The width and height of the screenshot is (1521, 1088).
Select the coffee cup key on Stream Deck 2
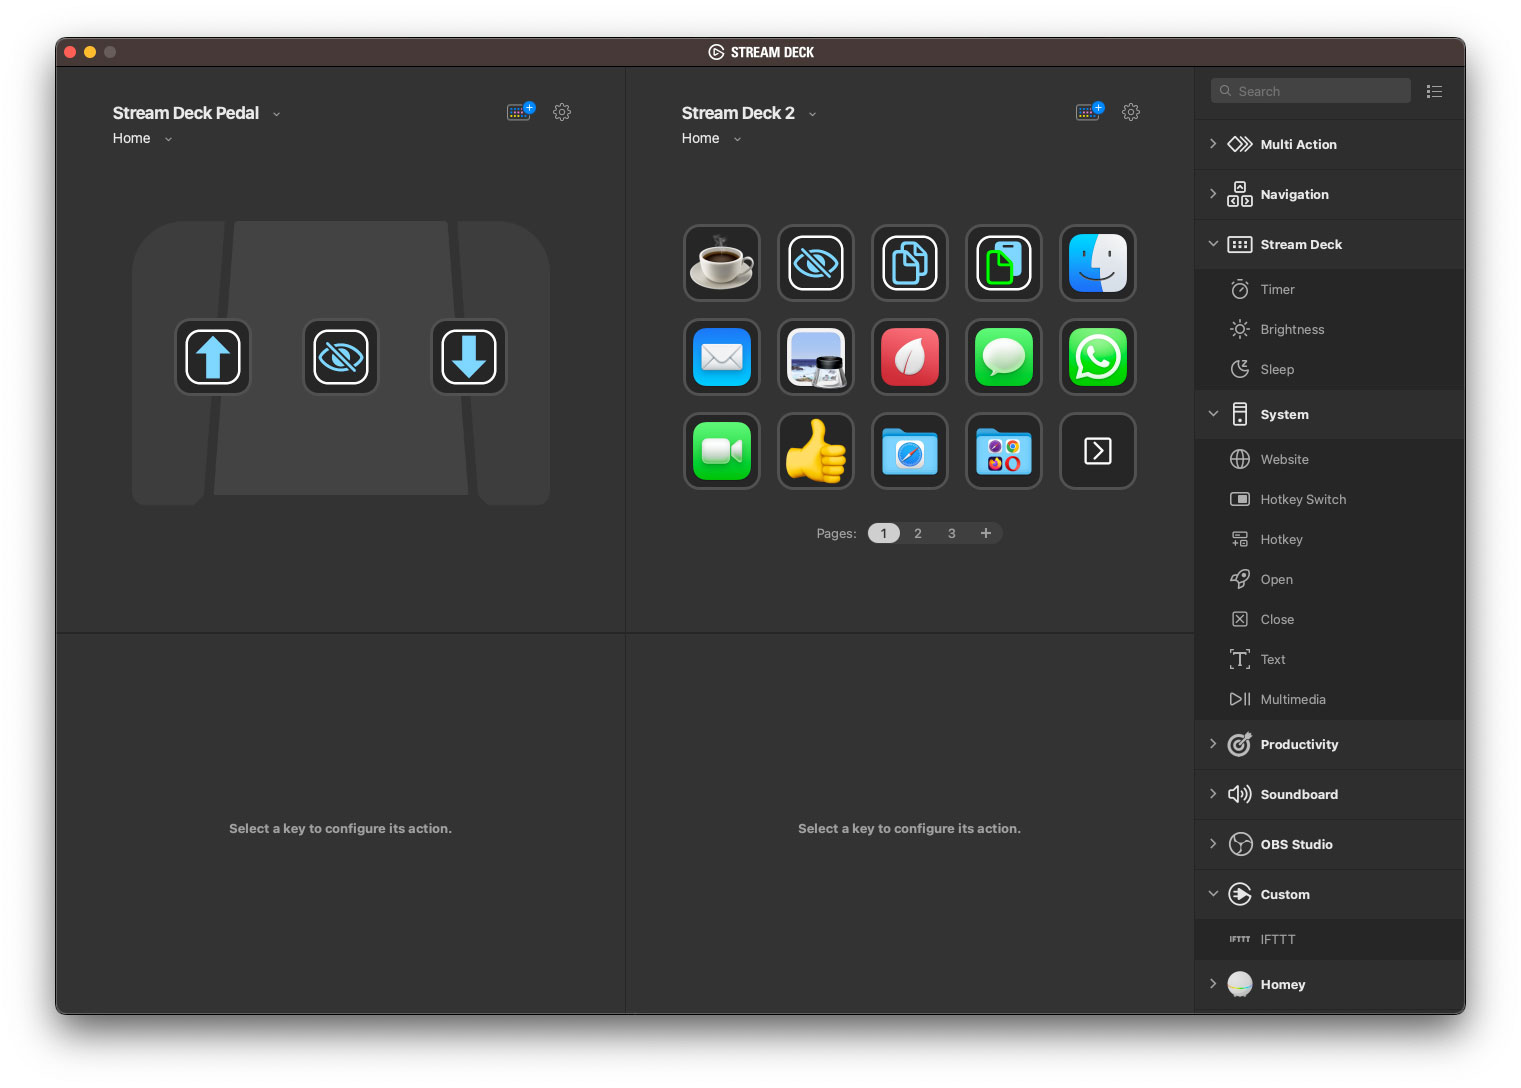tap(722, 263)
